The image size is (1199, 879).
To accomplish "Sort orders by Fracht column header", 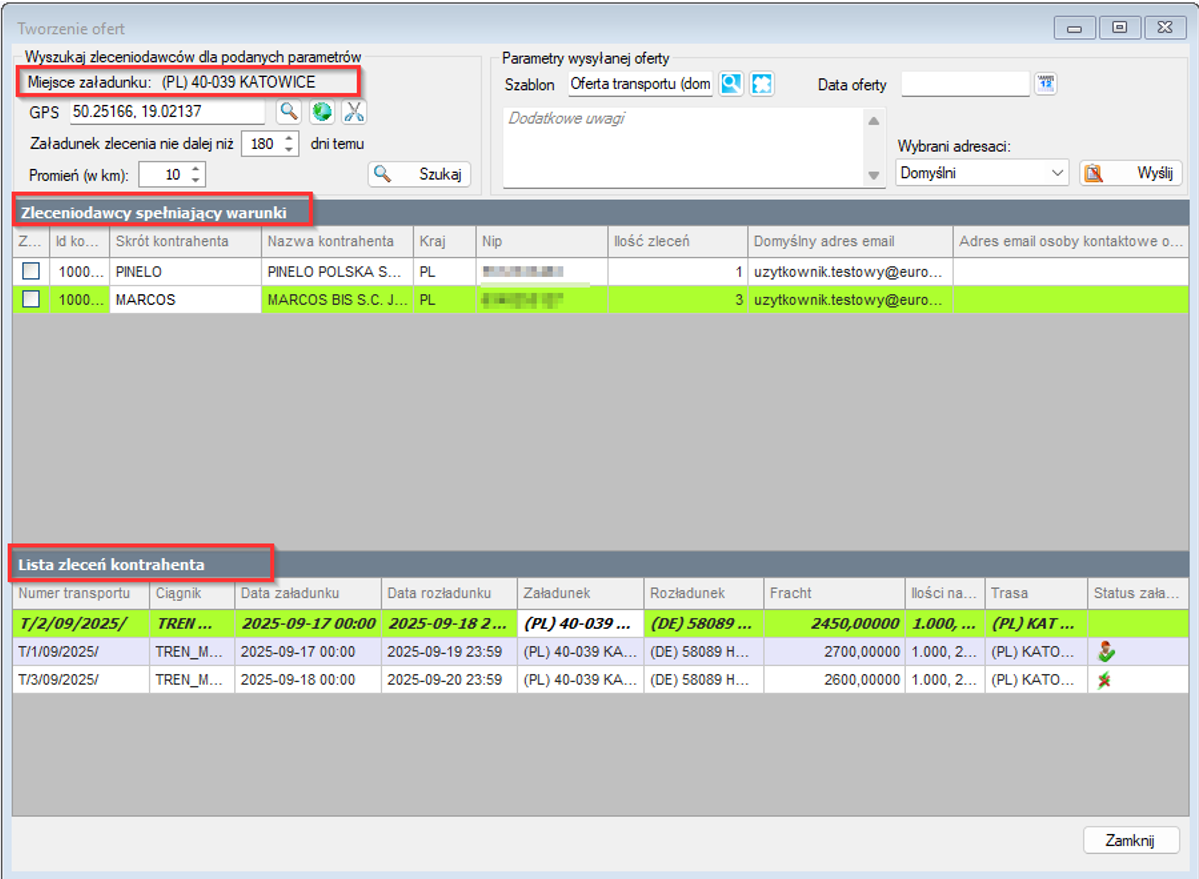I will click(832, 593).
